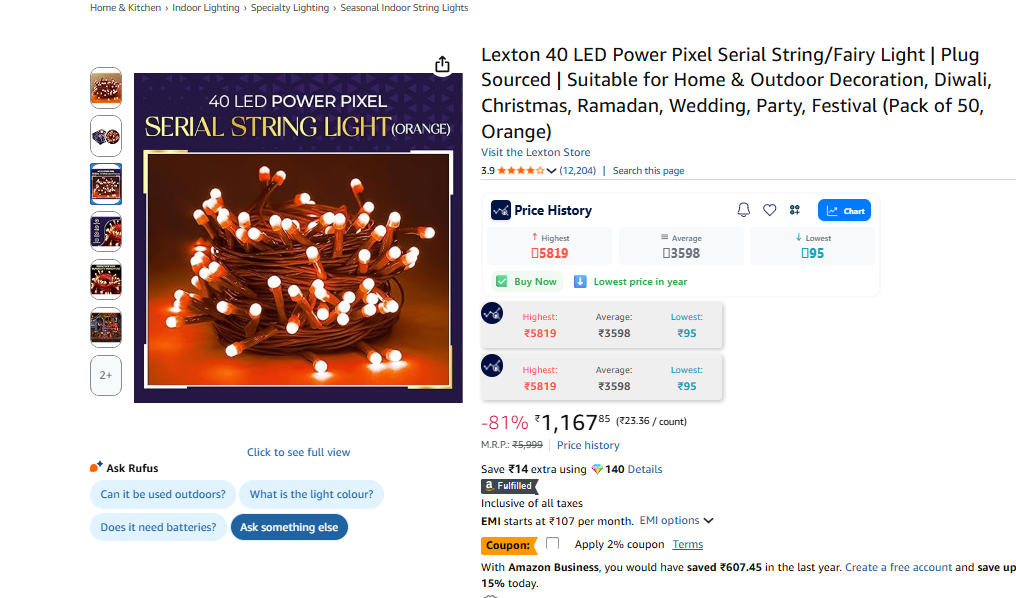Visit the Lexton Store link
Viewport: 1016px width, 598px height.
click(x=535, y=152)
